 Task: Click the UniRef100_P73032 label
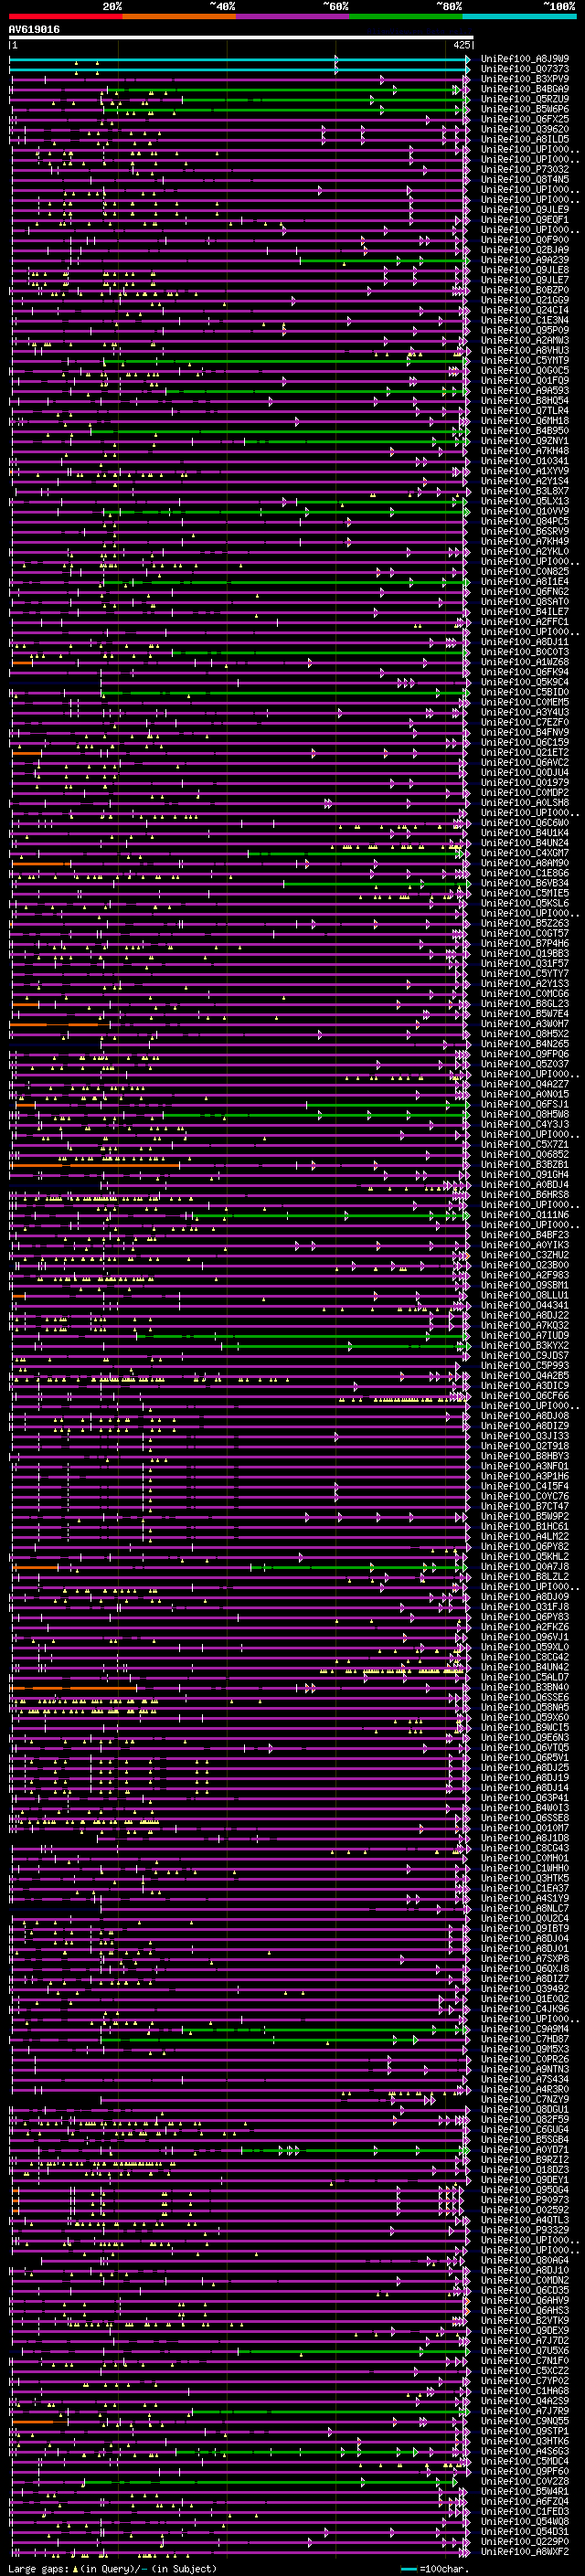coord(525,169)
